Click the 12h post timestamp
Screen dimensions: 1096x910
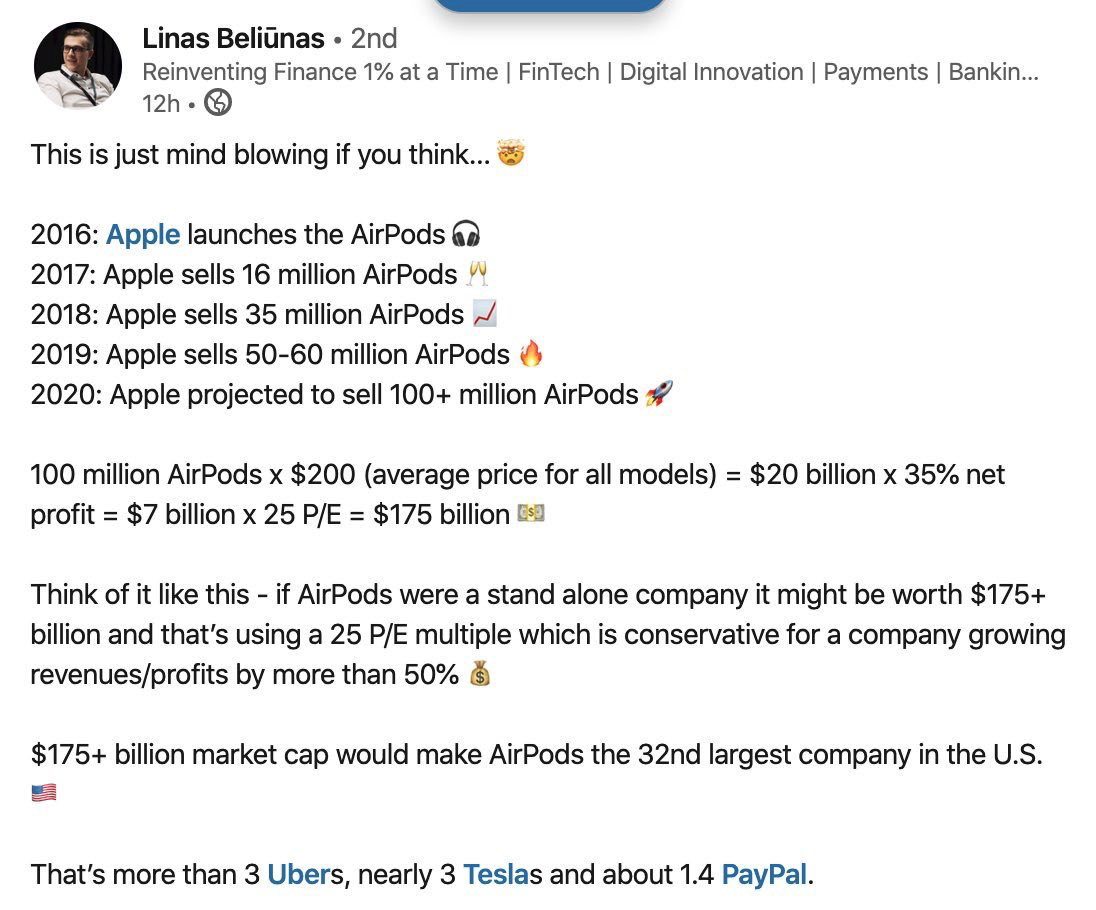[x=161, y=103]
